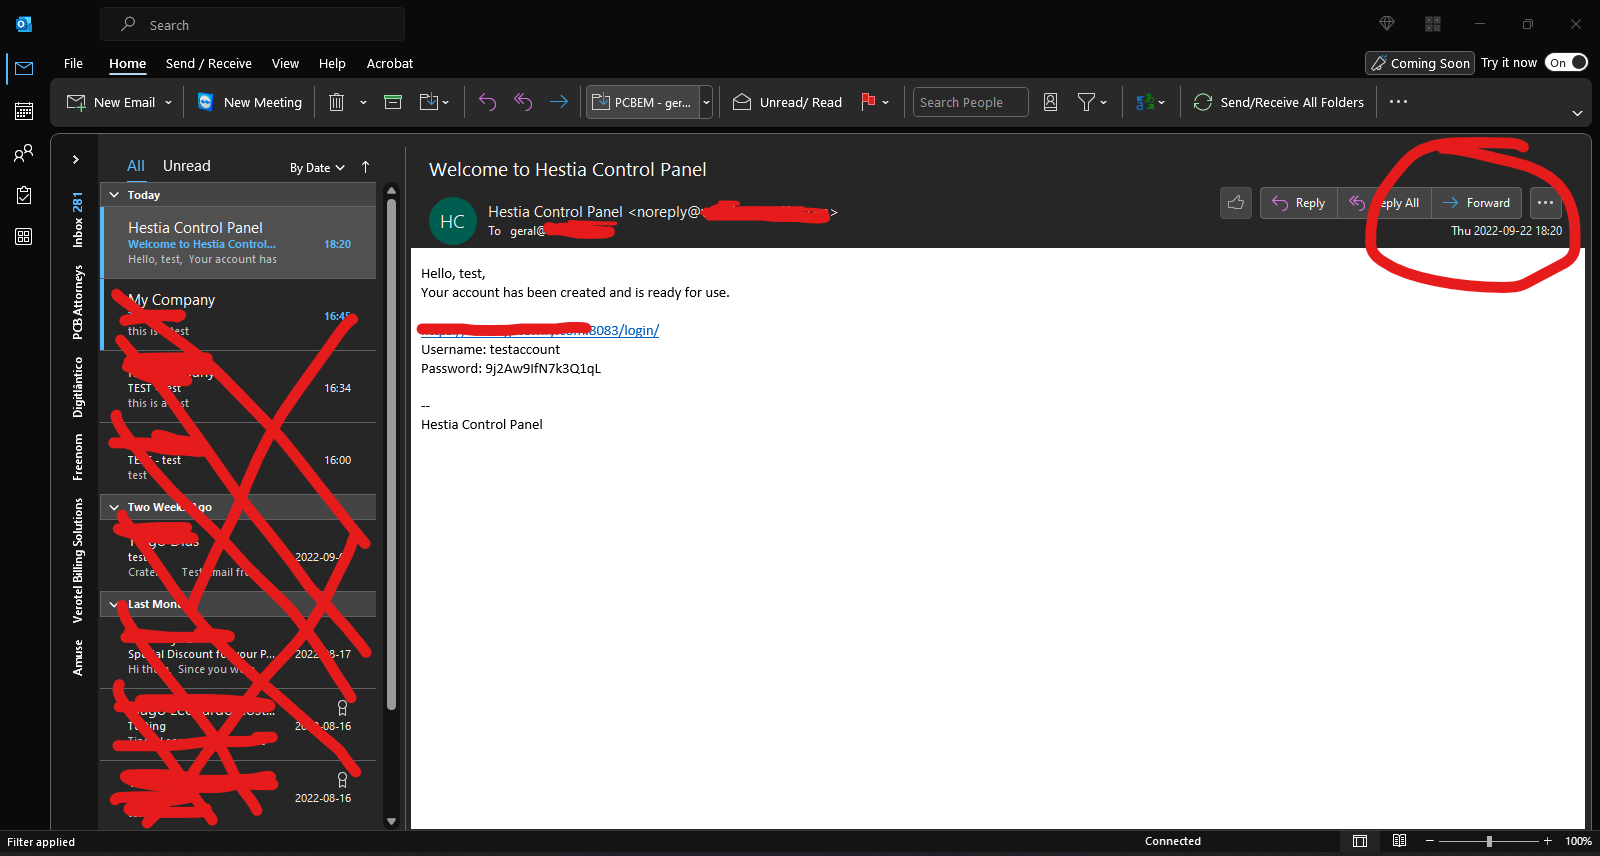The width and height of the screenshot is (1600, 856).
Task: Click the Undo reply arrow in ribbon
Action: pyautogui.click(x=487, y=102)
